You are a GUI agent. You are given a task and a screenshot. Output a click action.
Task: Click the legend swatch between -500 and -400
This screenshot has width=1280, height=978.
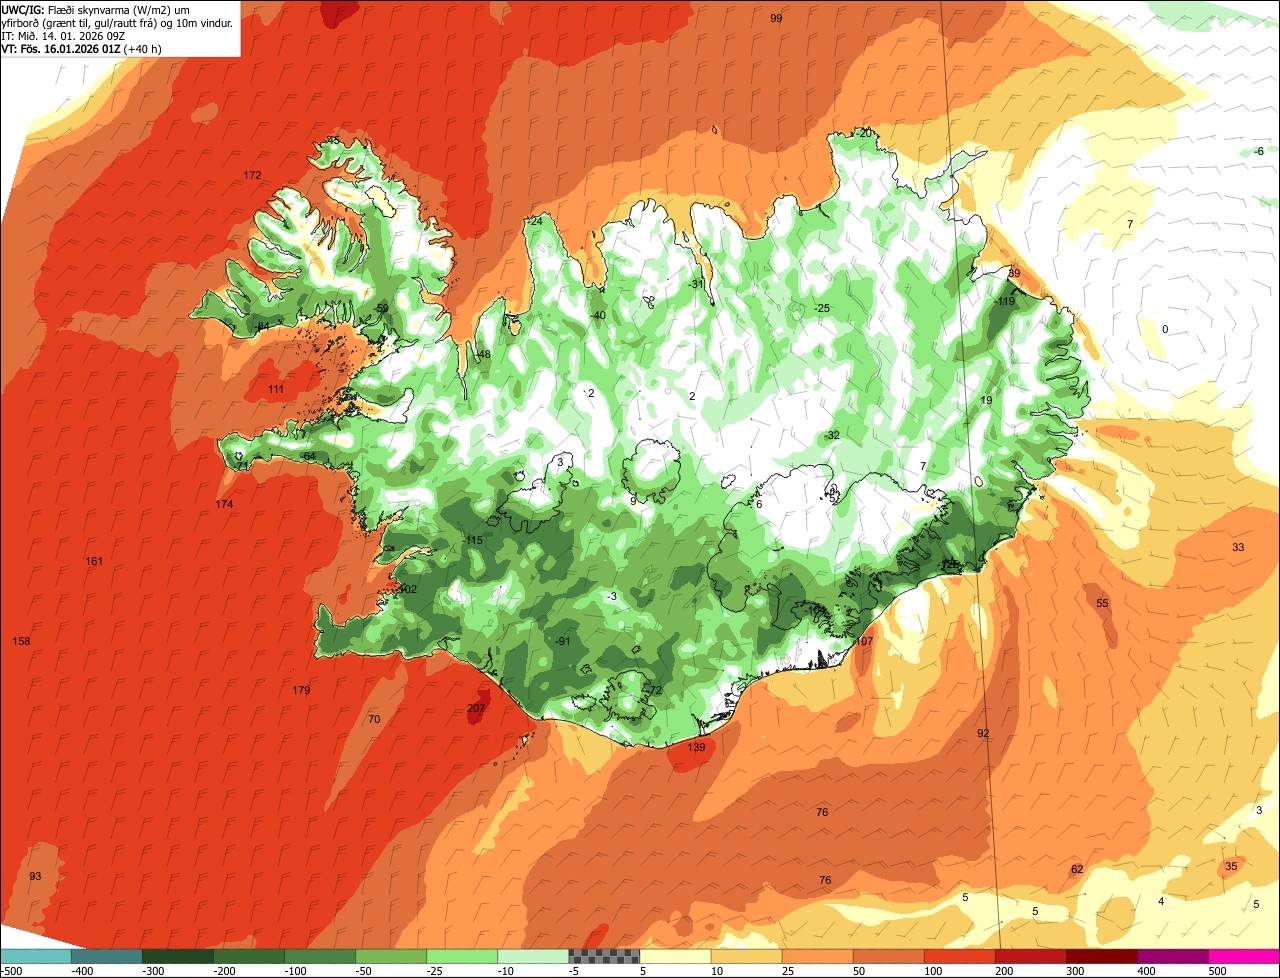(x=36, y=956)
